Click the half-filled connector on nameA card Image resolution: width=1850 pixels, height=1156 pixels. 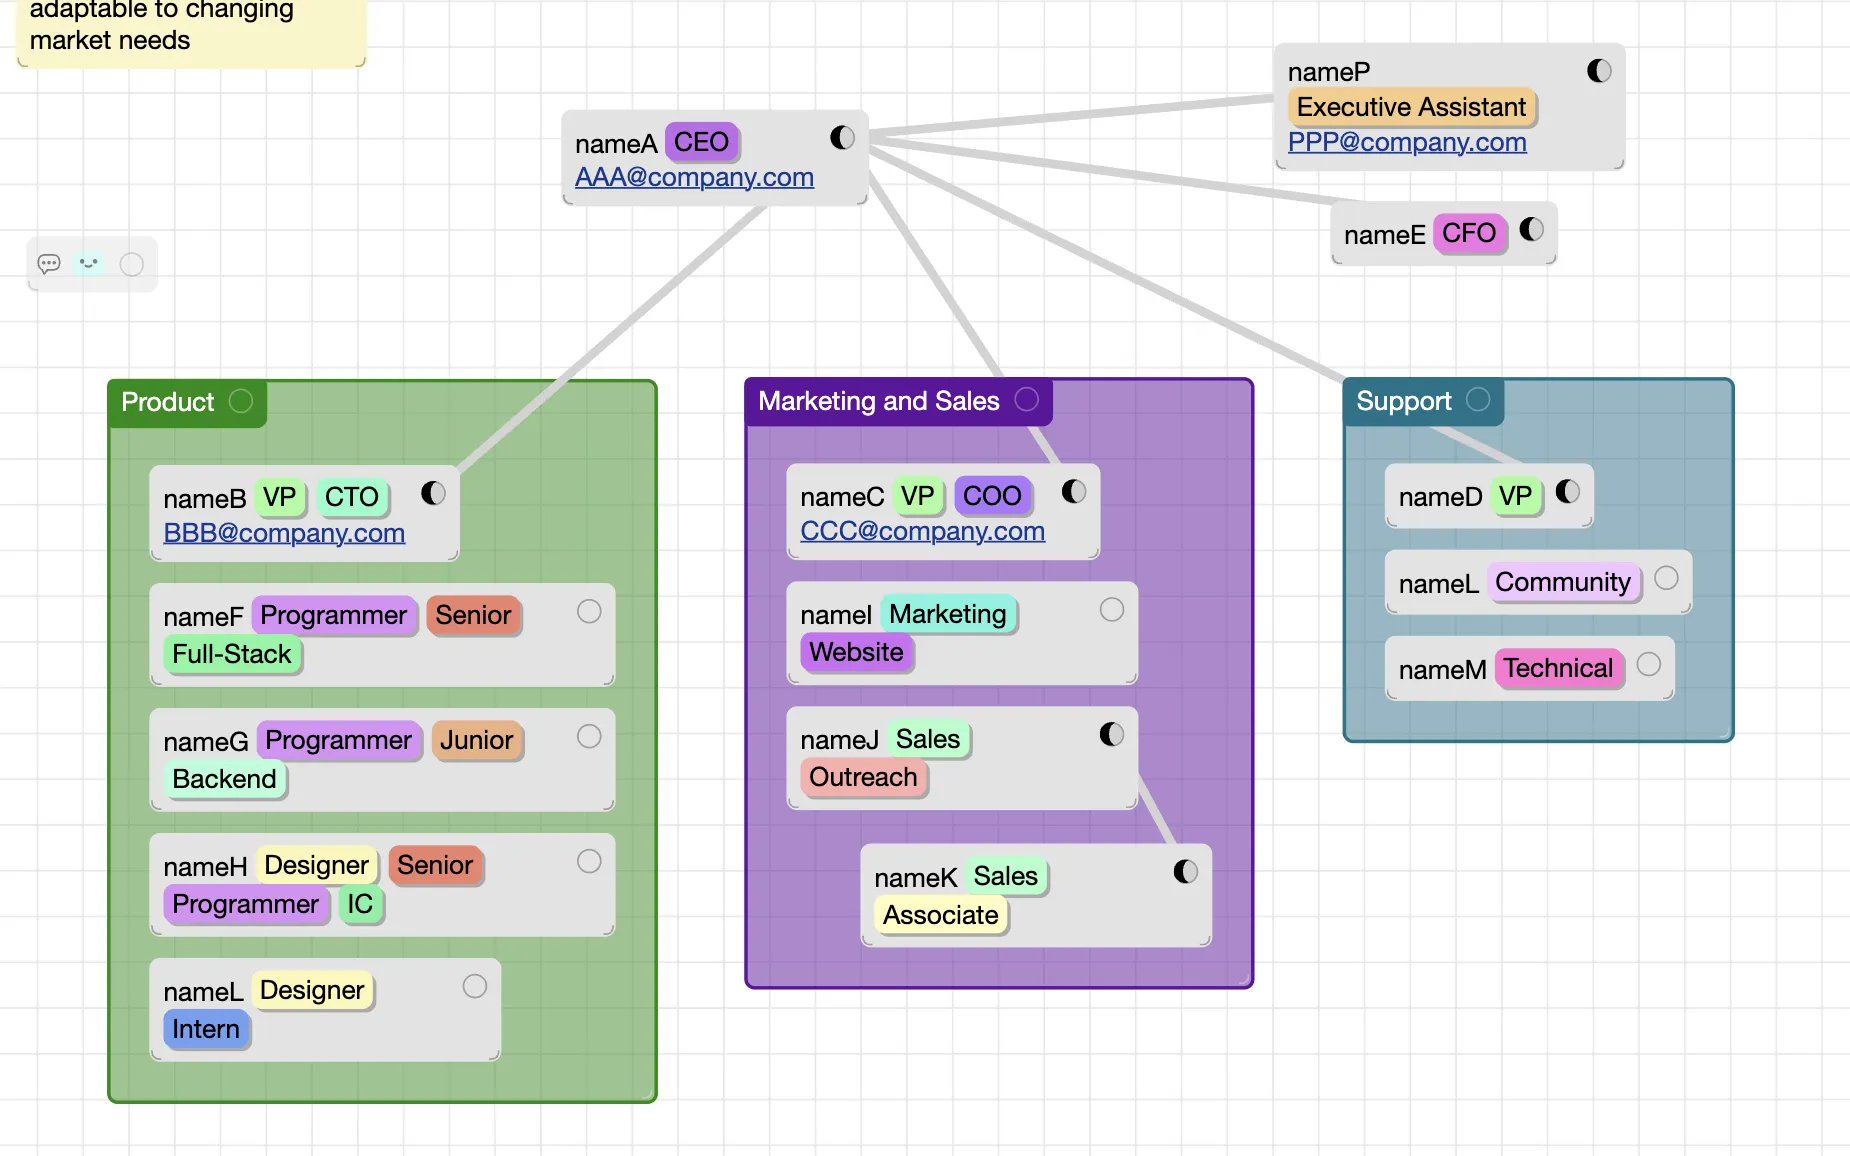(842, 138)
